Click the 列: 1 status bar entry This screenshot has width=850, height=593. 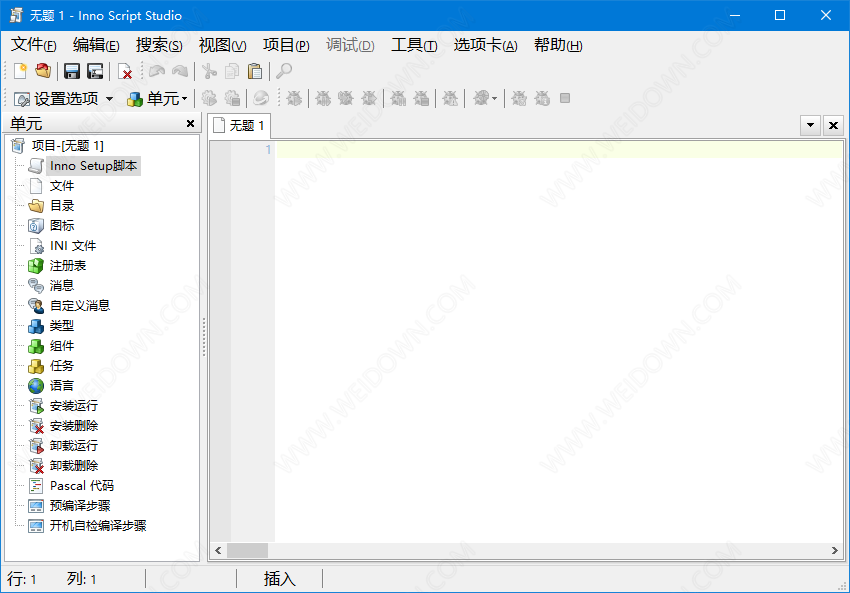(x=81, y=579)
